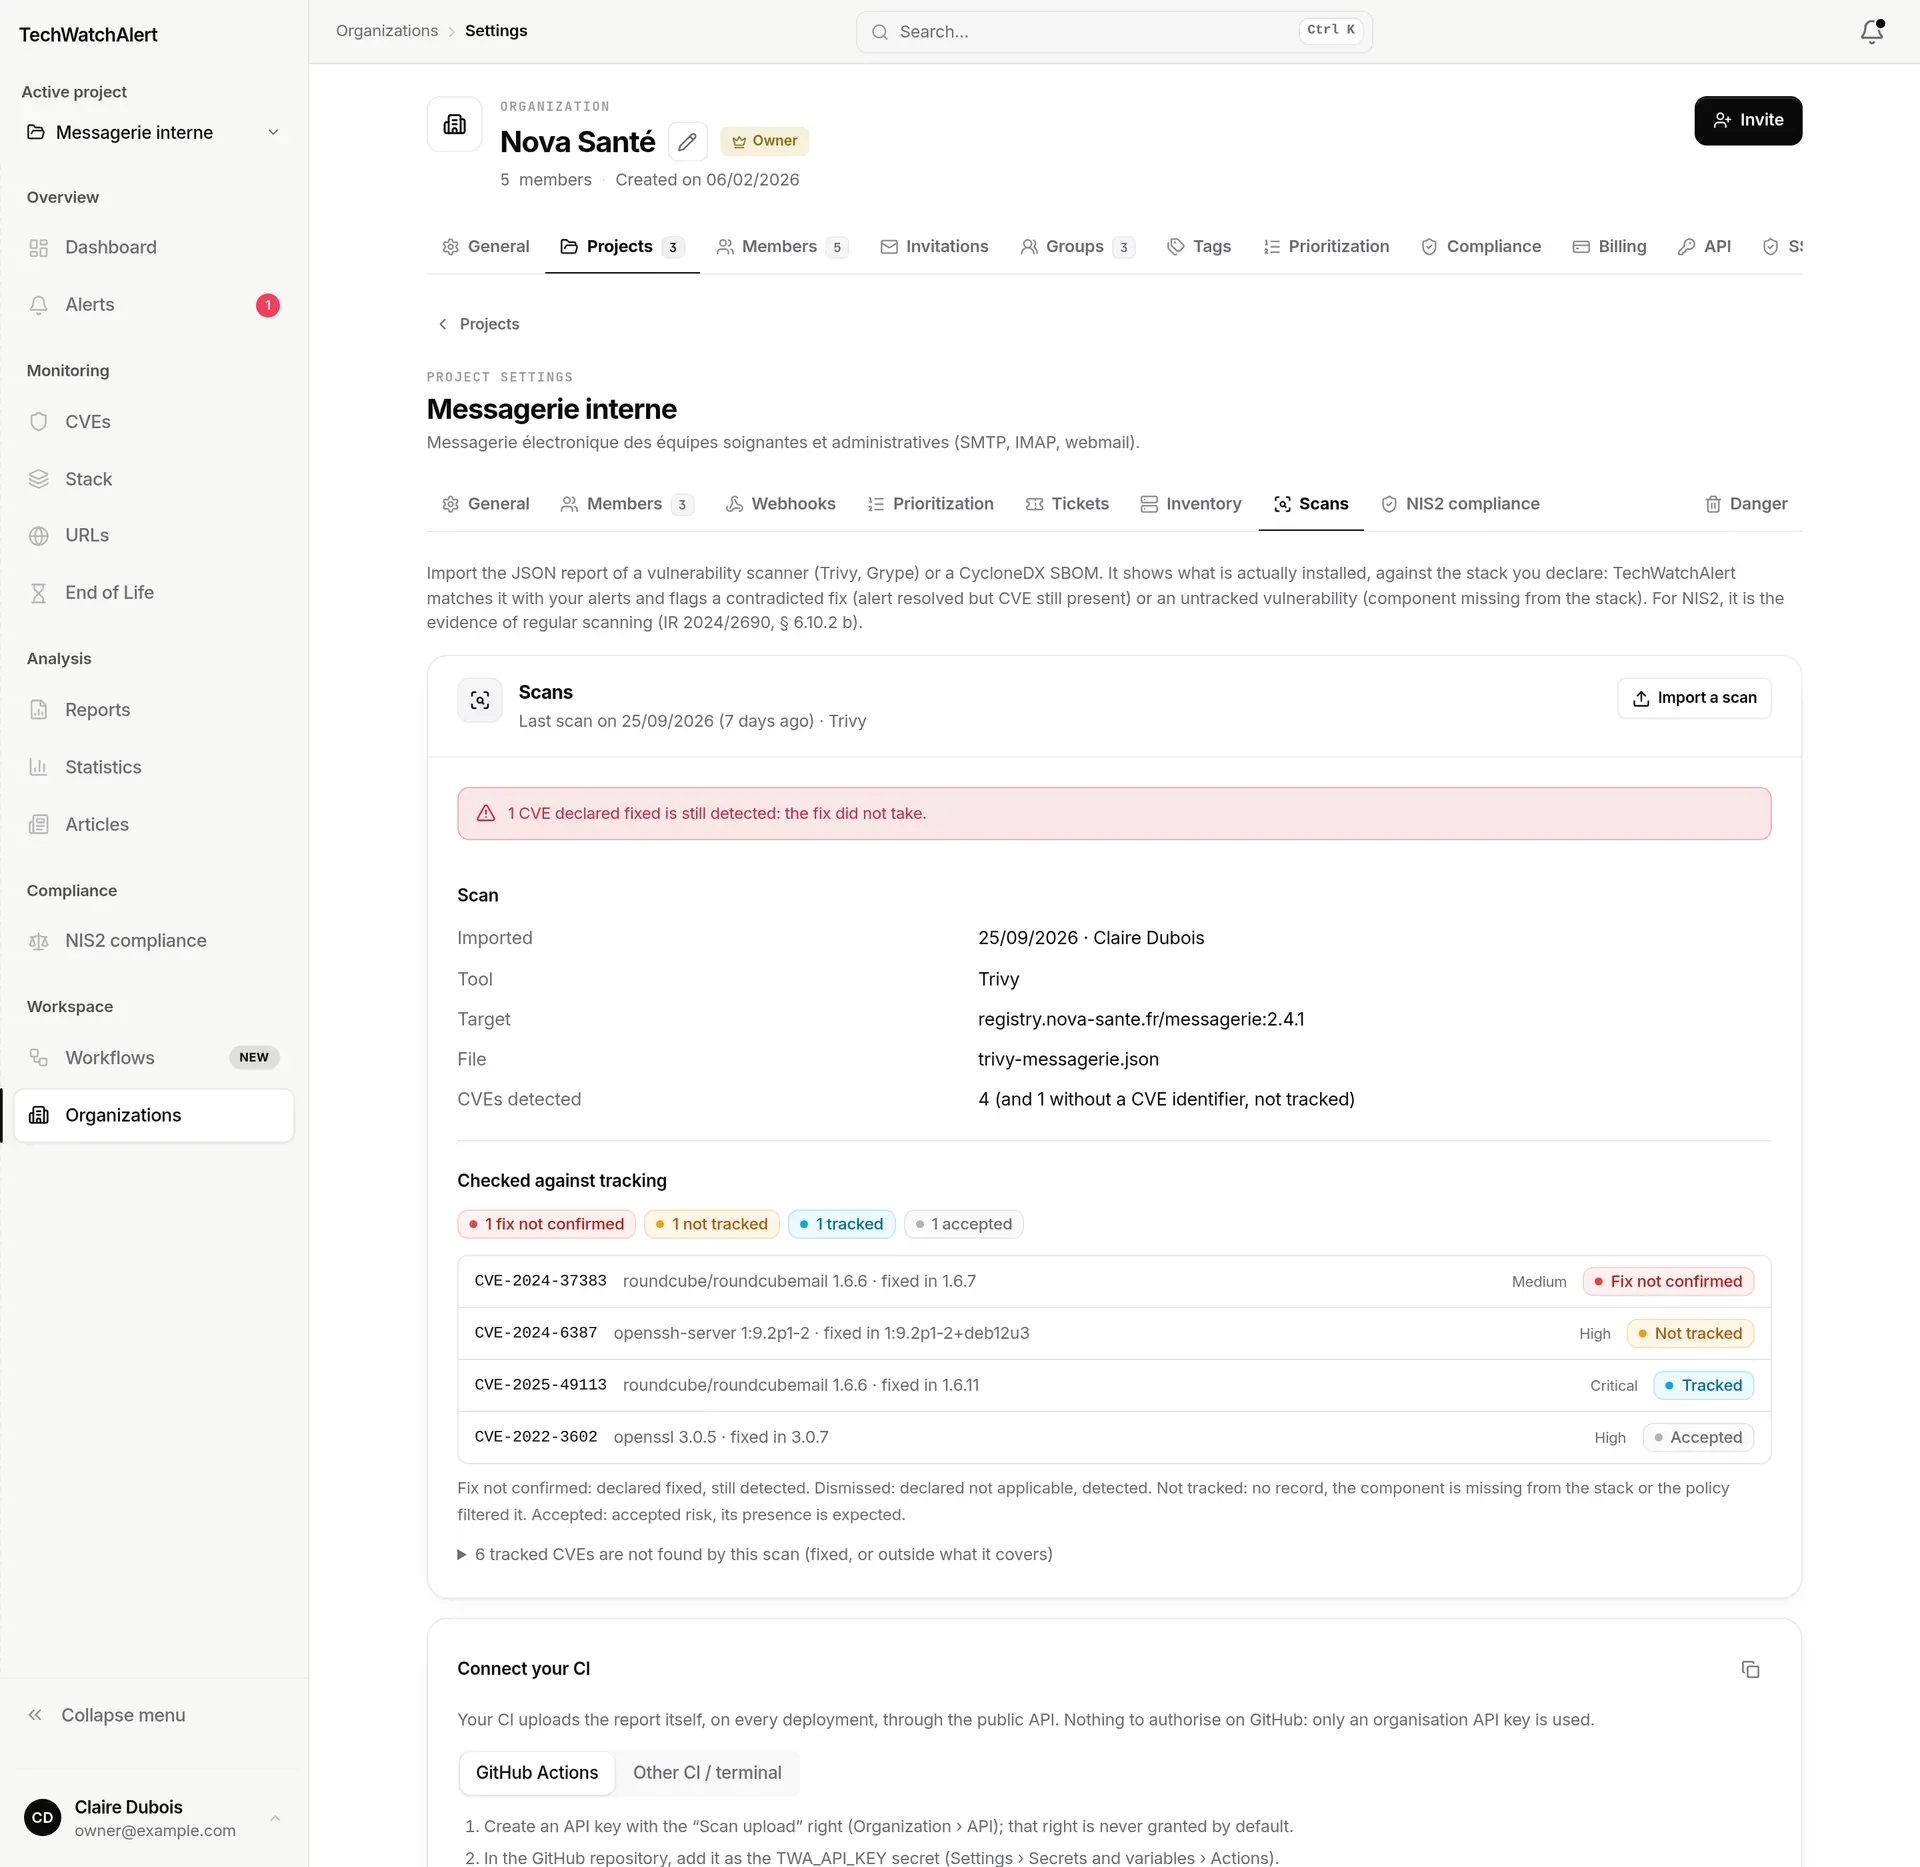
Task: Expand the 6 tracked CVEs not found disclosure
Action: (x=755, y=1554)
